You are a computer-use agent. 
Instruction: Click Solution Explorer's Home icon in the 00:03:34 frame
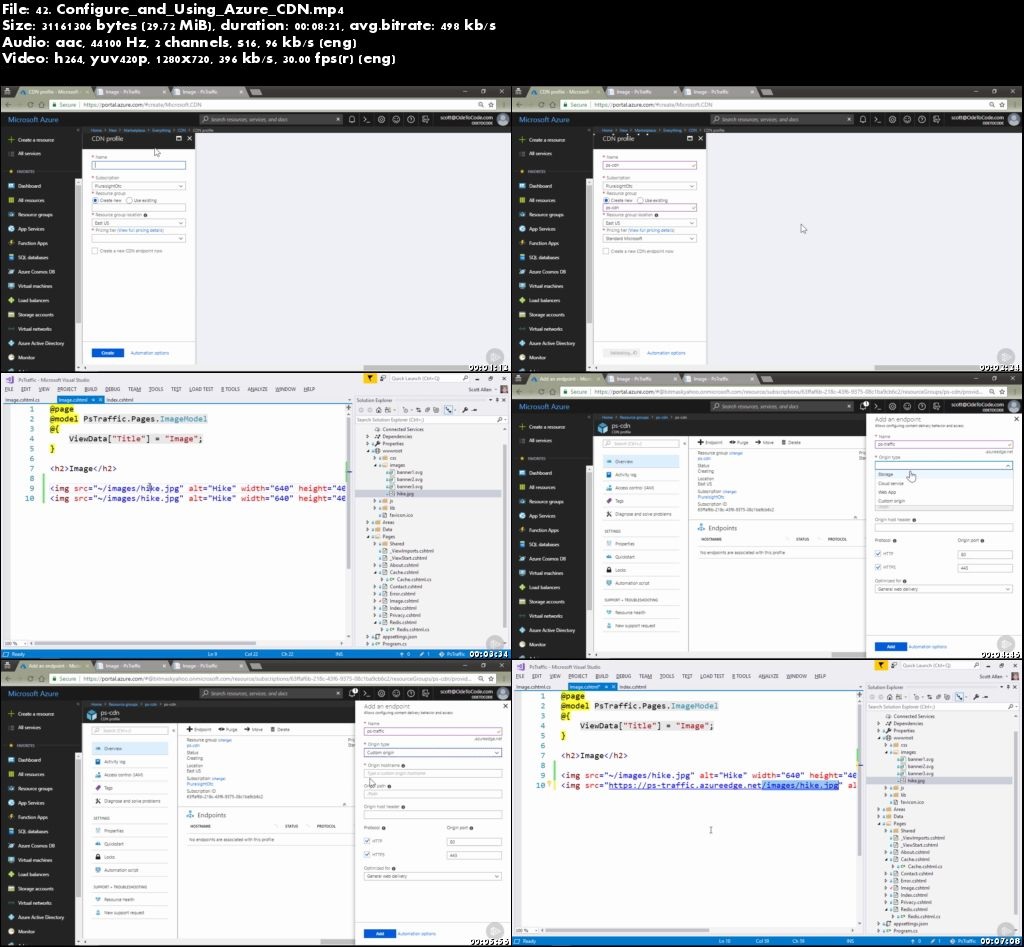click(378, 410)
